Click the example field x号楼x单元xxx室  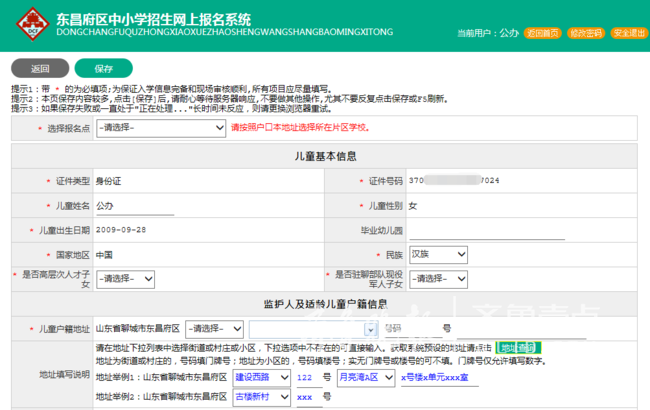[x=439, y=378]
